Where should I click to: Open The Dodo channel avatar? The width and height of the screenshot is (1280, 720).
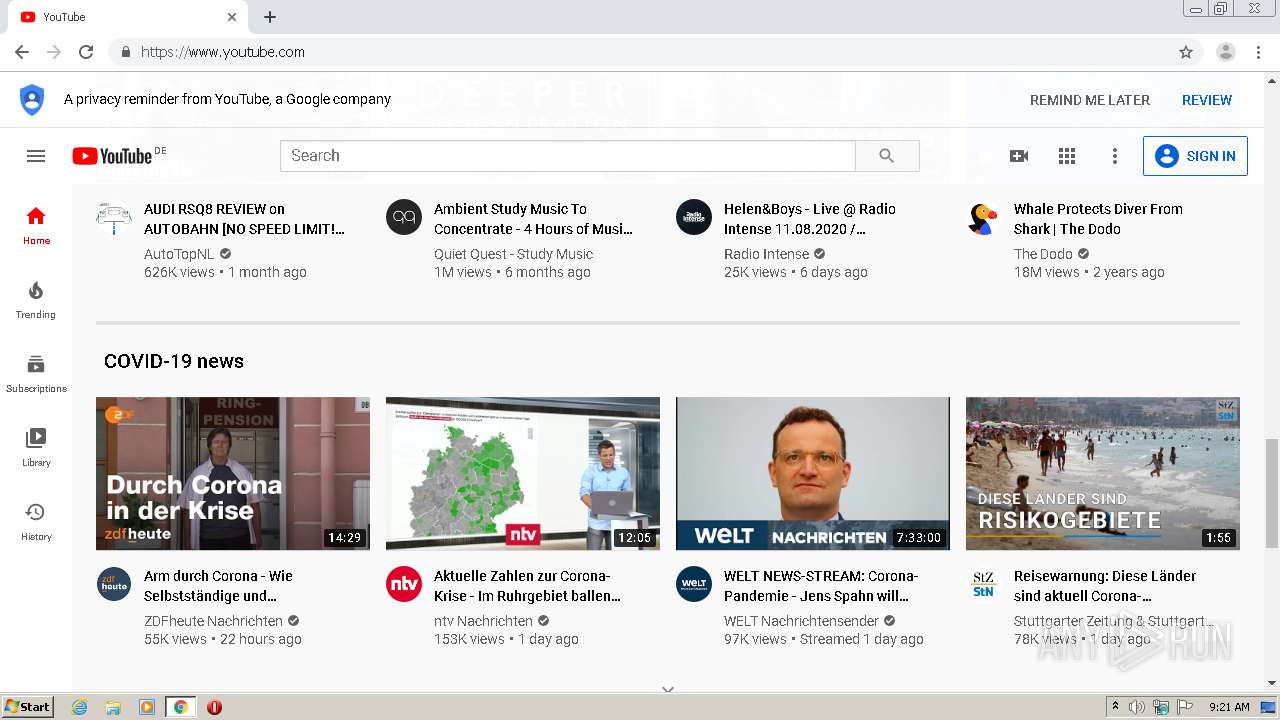(984, 217)
